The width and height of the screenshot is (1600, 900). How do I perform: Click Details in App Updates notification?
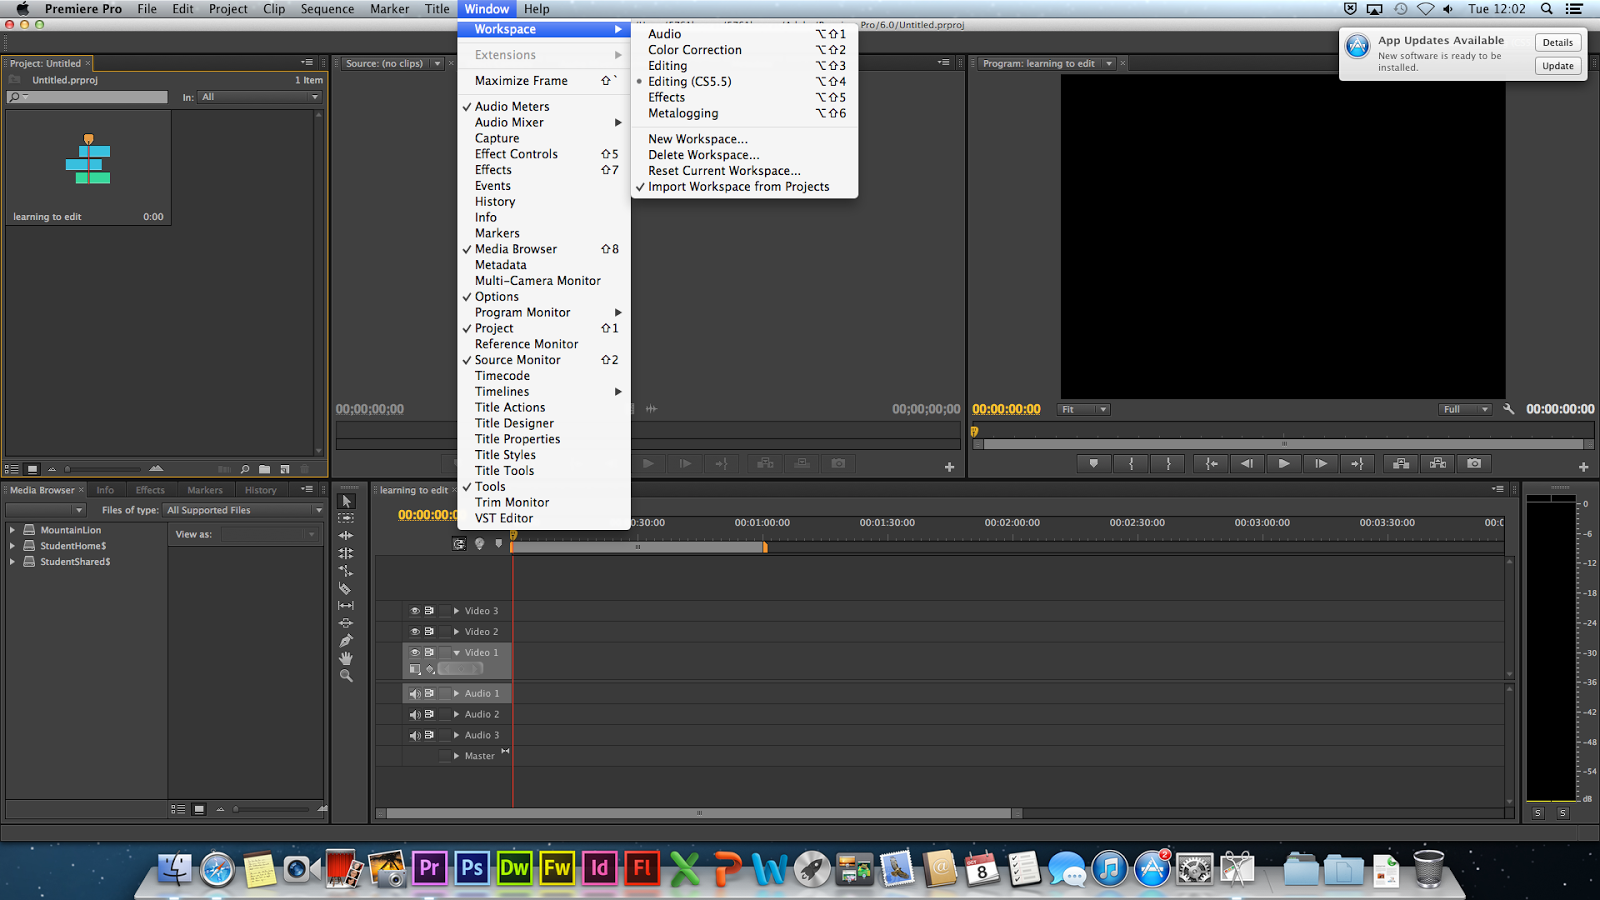[x=1558, y=43]
